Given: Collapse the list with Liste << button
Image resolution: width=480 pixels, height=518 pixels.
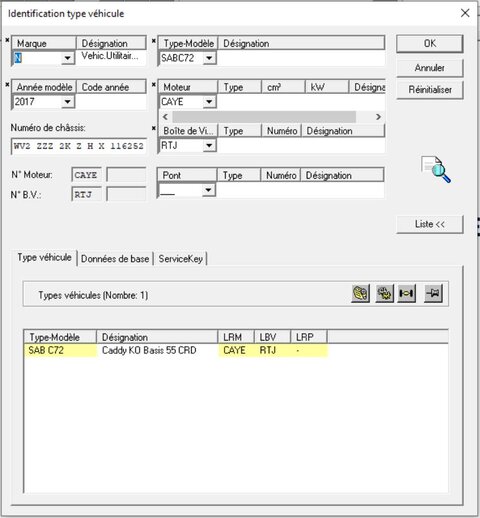Looking at the screenshot, I should pyautogui.click(x=430, y=224).
